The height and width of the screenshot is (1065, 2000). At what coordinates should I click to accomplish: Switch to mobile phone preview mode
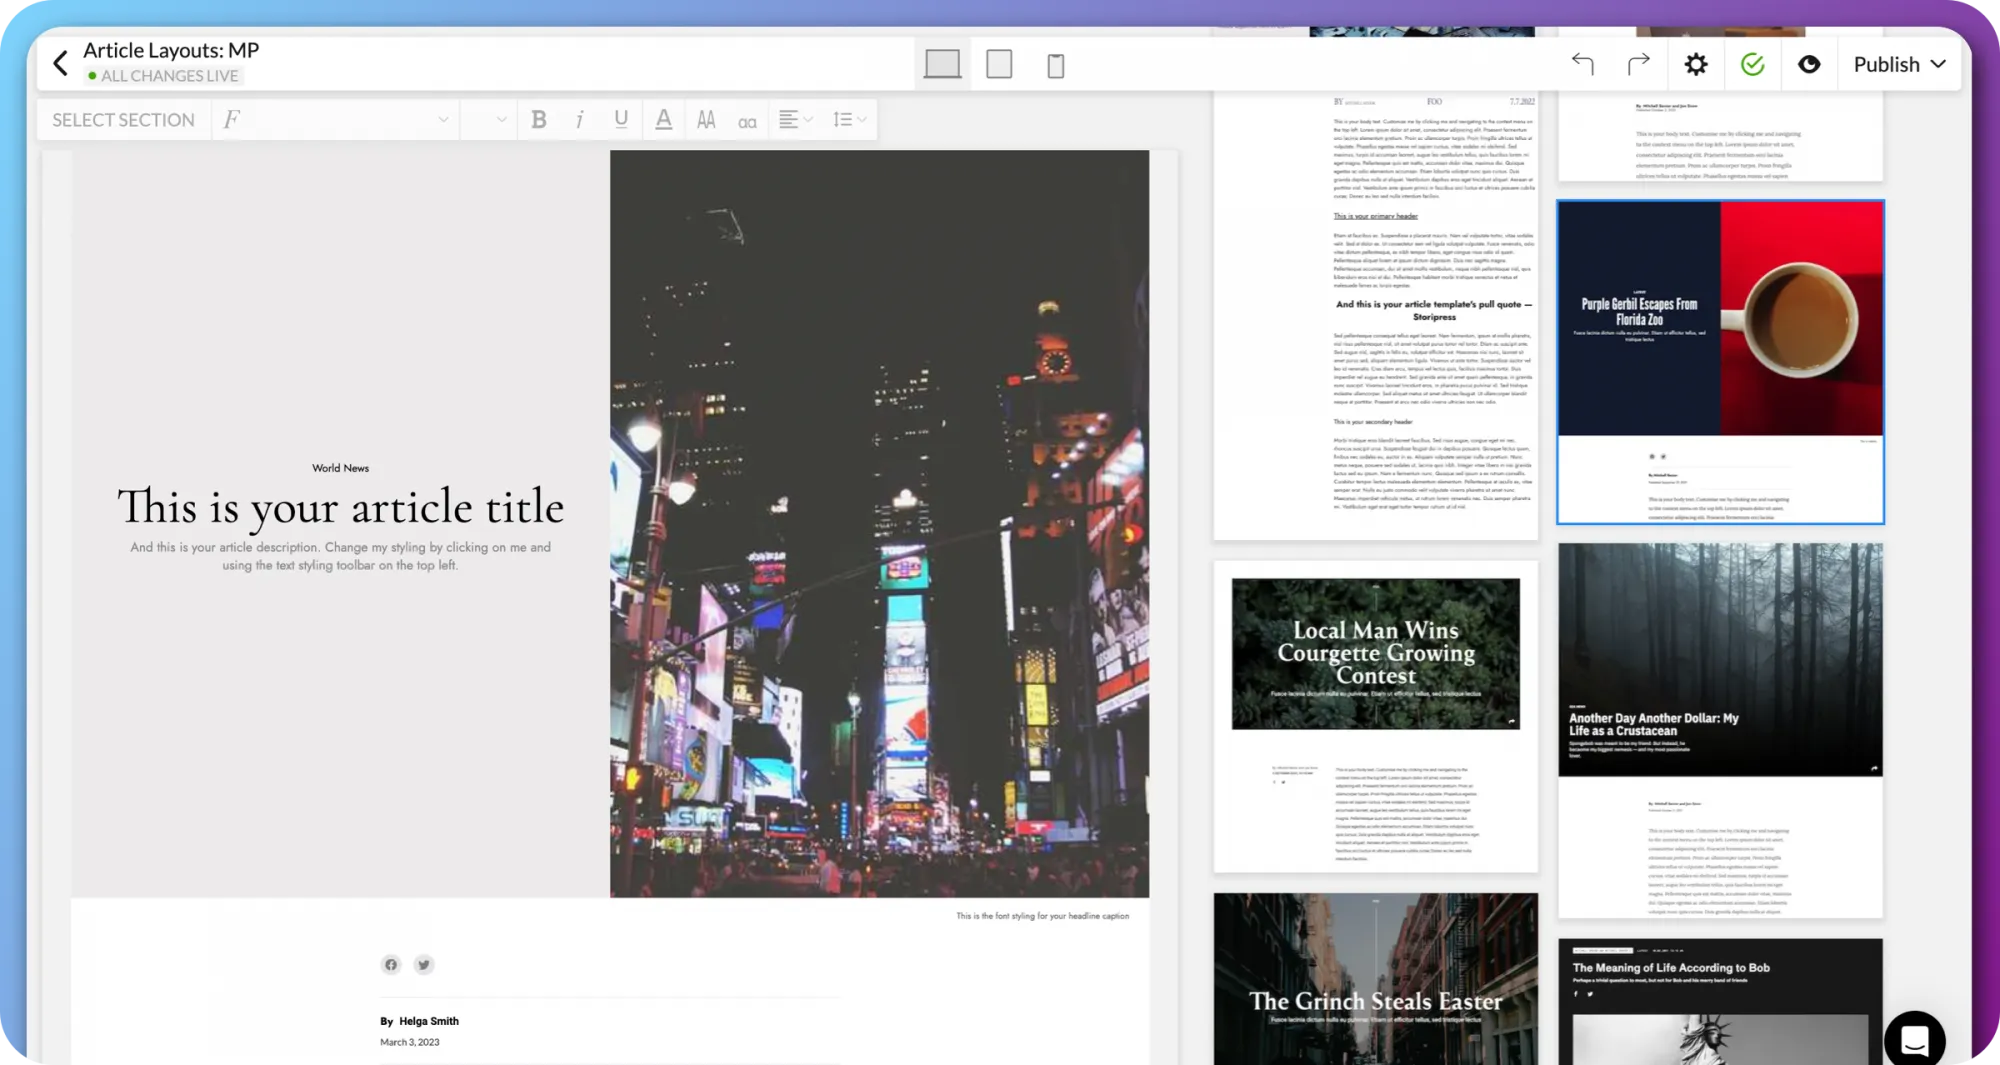[1055, 66]
